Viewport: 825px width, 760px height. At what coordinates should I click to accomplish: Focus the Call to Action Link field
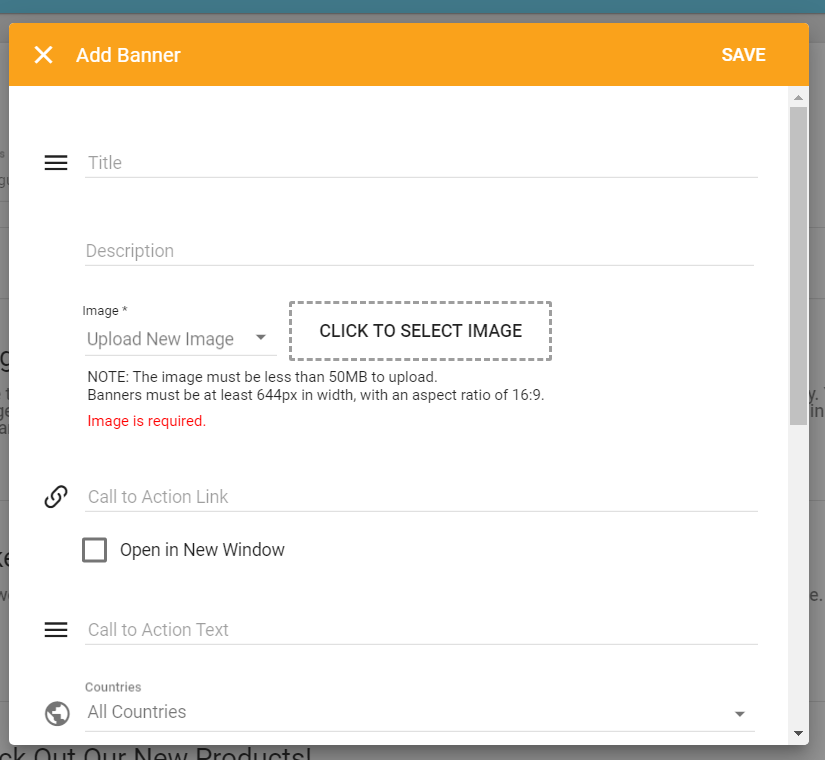[x=420, y=497]
